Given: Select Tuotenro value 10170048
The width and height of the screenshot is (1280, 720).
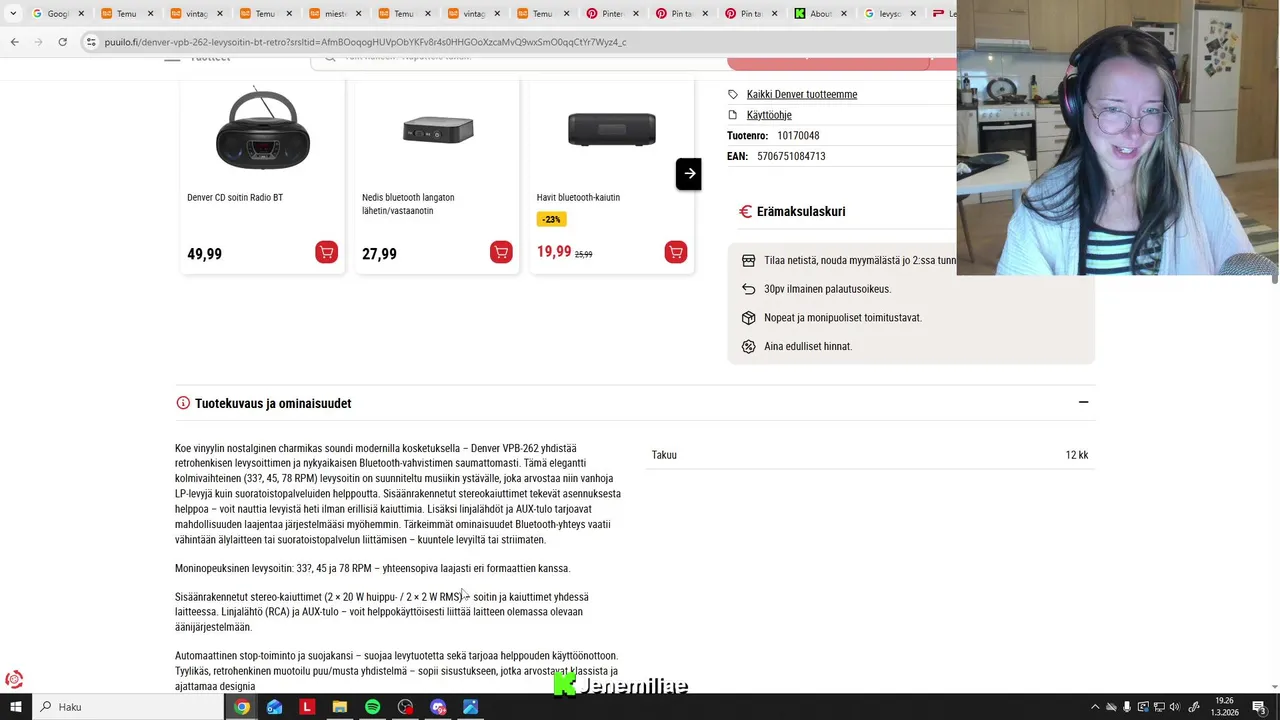Looking at the screenshot, I should coord(798,136).
